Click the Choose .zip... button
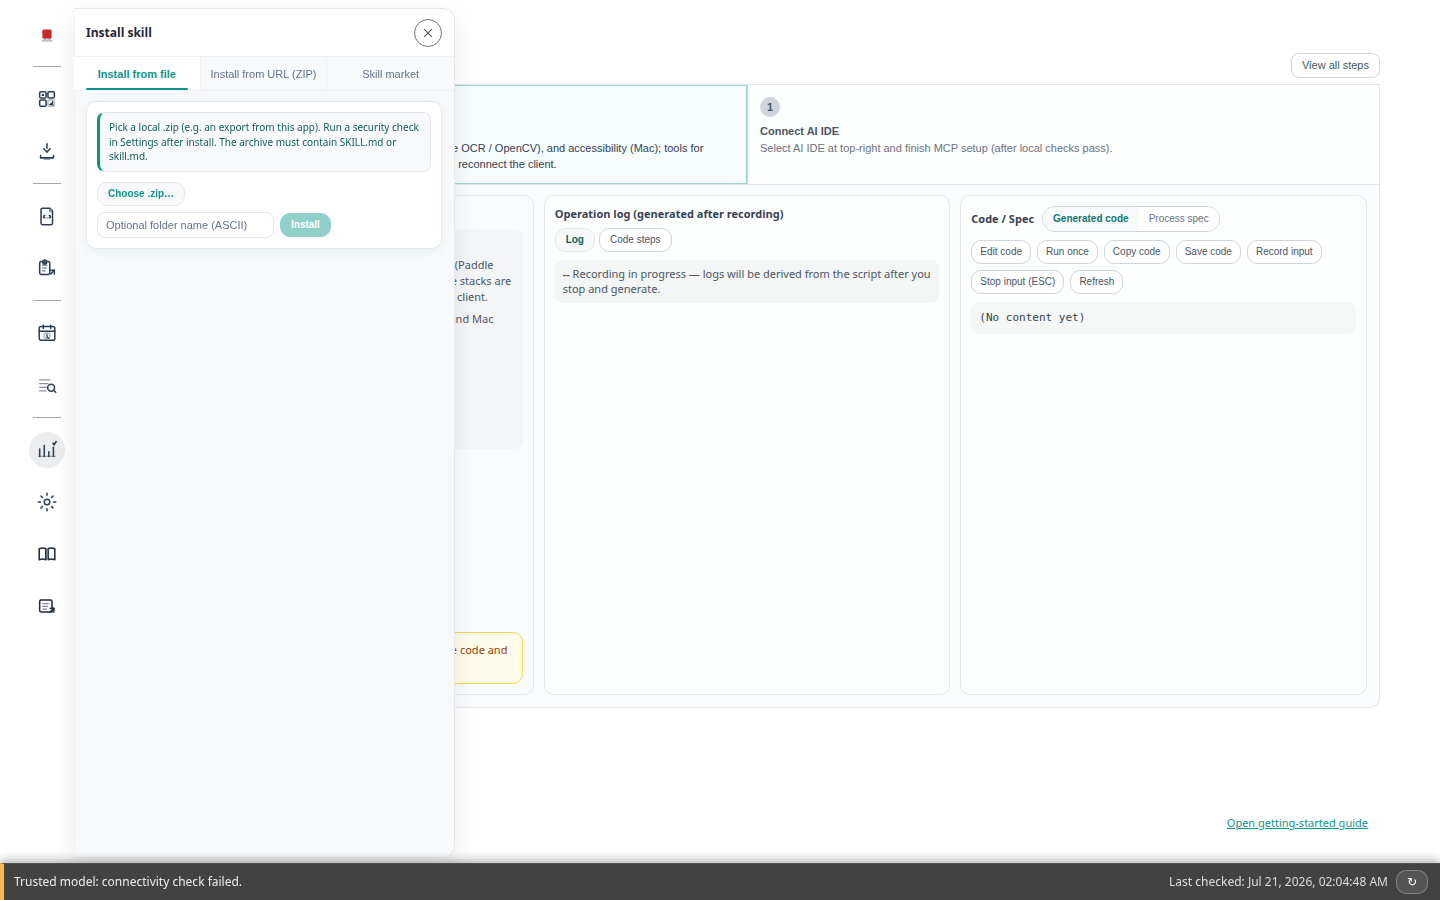The height and width of the screenshot is (900, 1440). click(141, 194)
